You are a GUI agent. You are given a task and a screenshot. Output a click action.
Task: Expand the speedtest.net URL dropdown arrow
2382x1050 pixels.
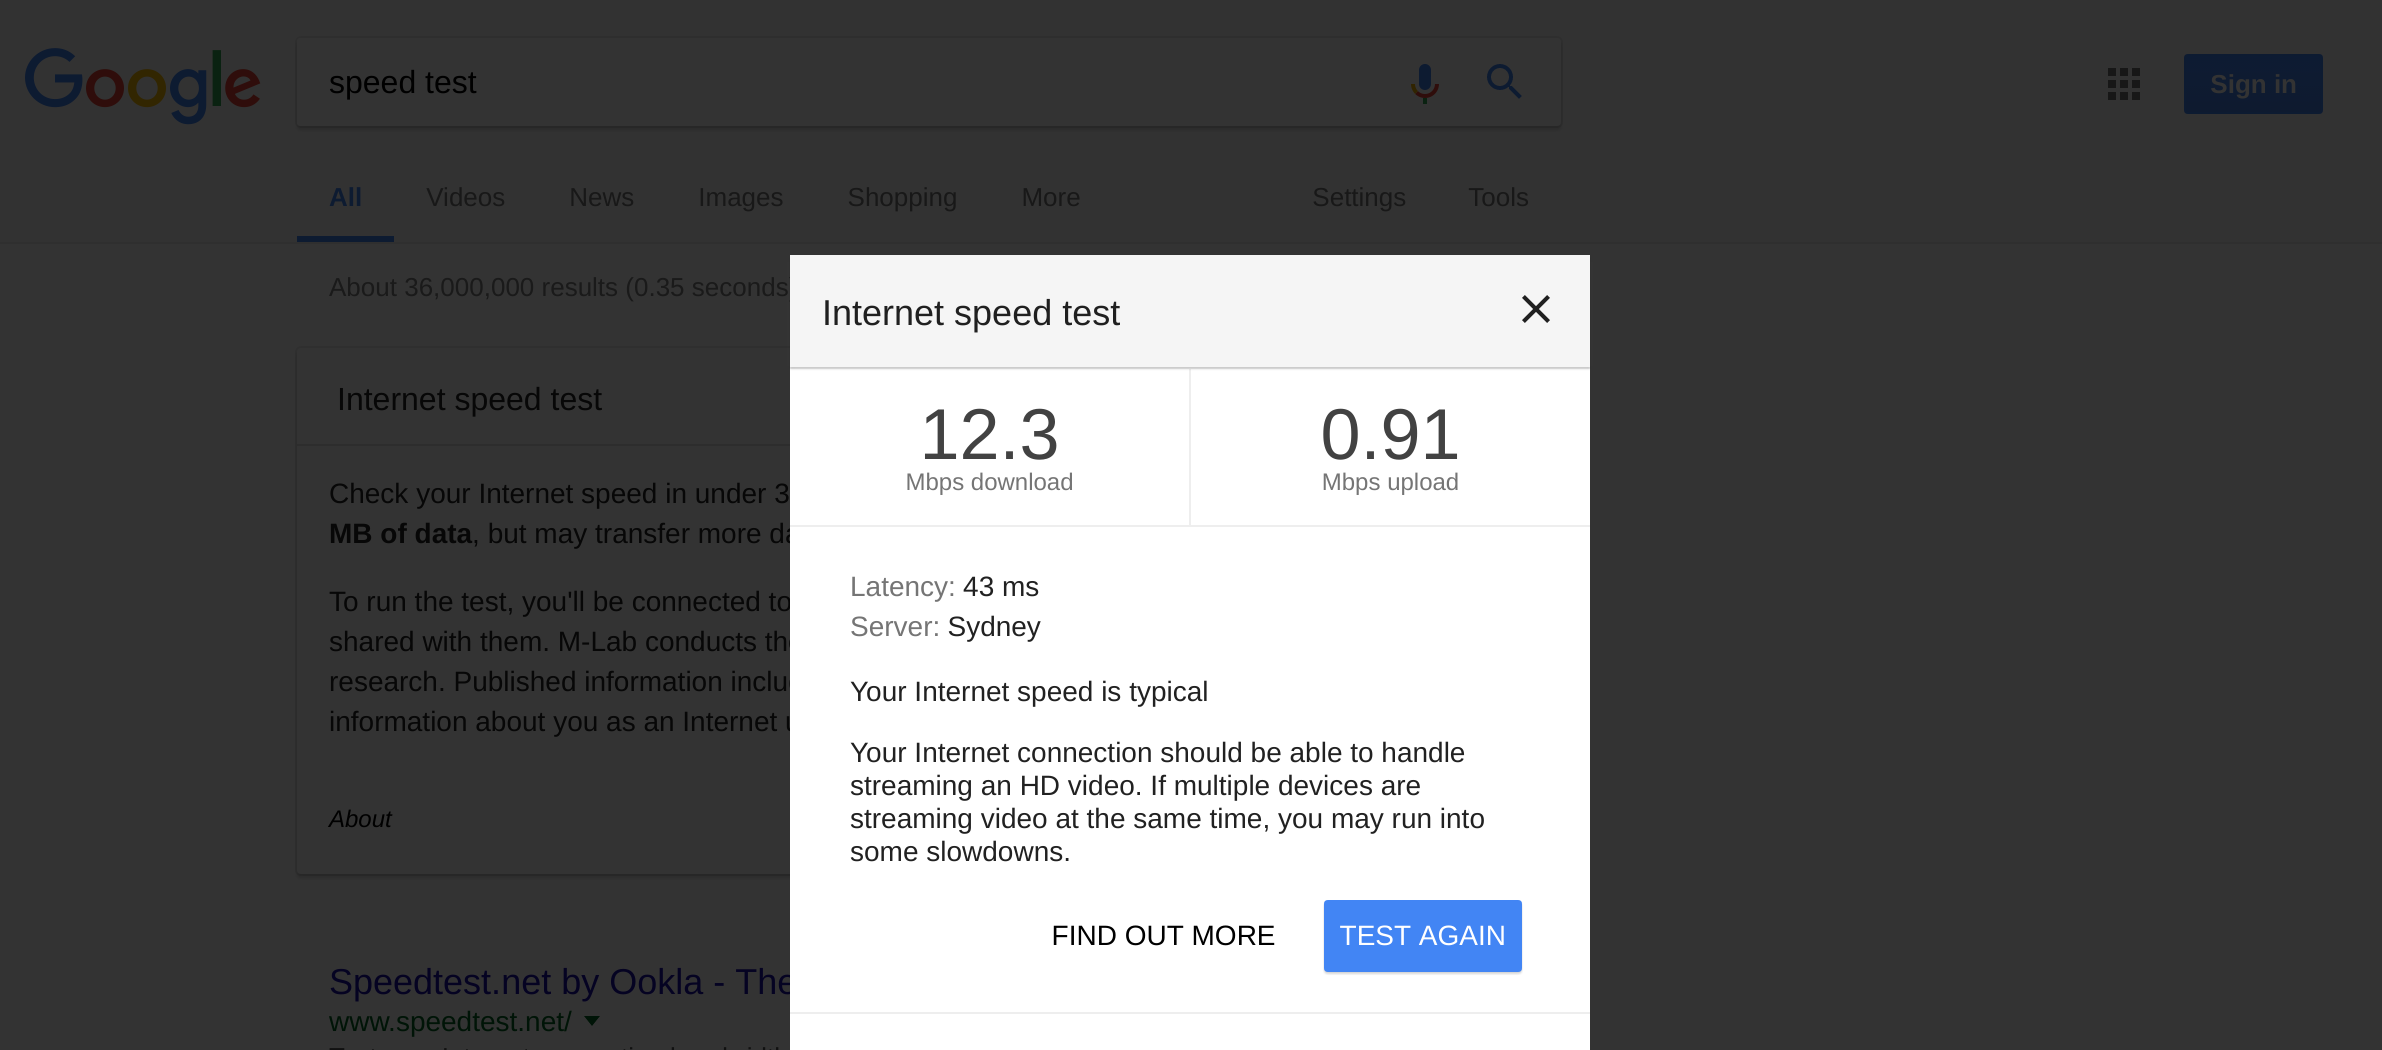[x=592, y=1021]
